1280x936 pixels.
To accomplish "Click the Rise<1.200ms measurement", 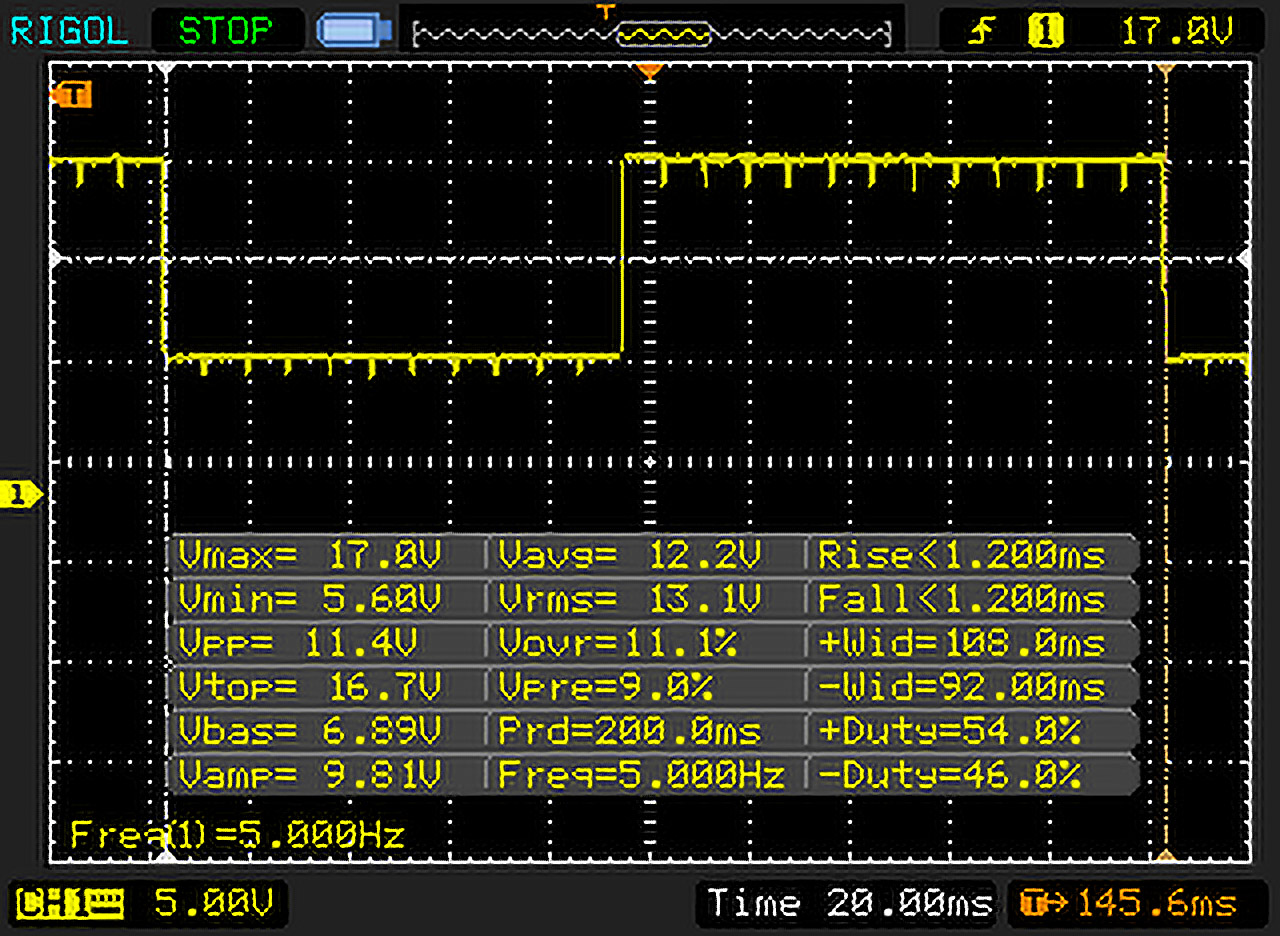I will coord(960,553).
